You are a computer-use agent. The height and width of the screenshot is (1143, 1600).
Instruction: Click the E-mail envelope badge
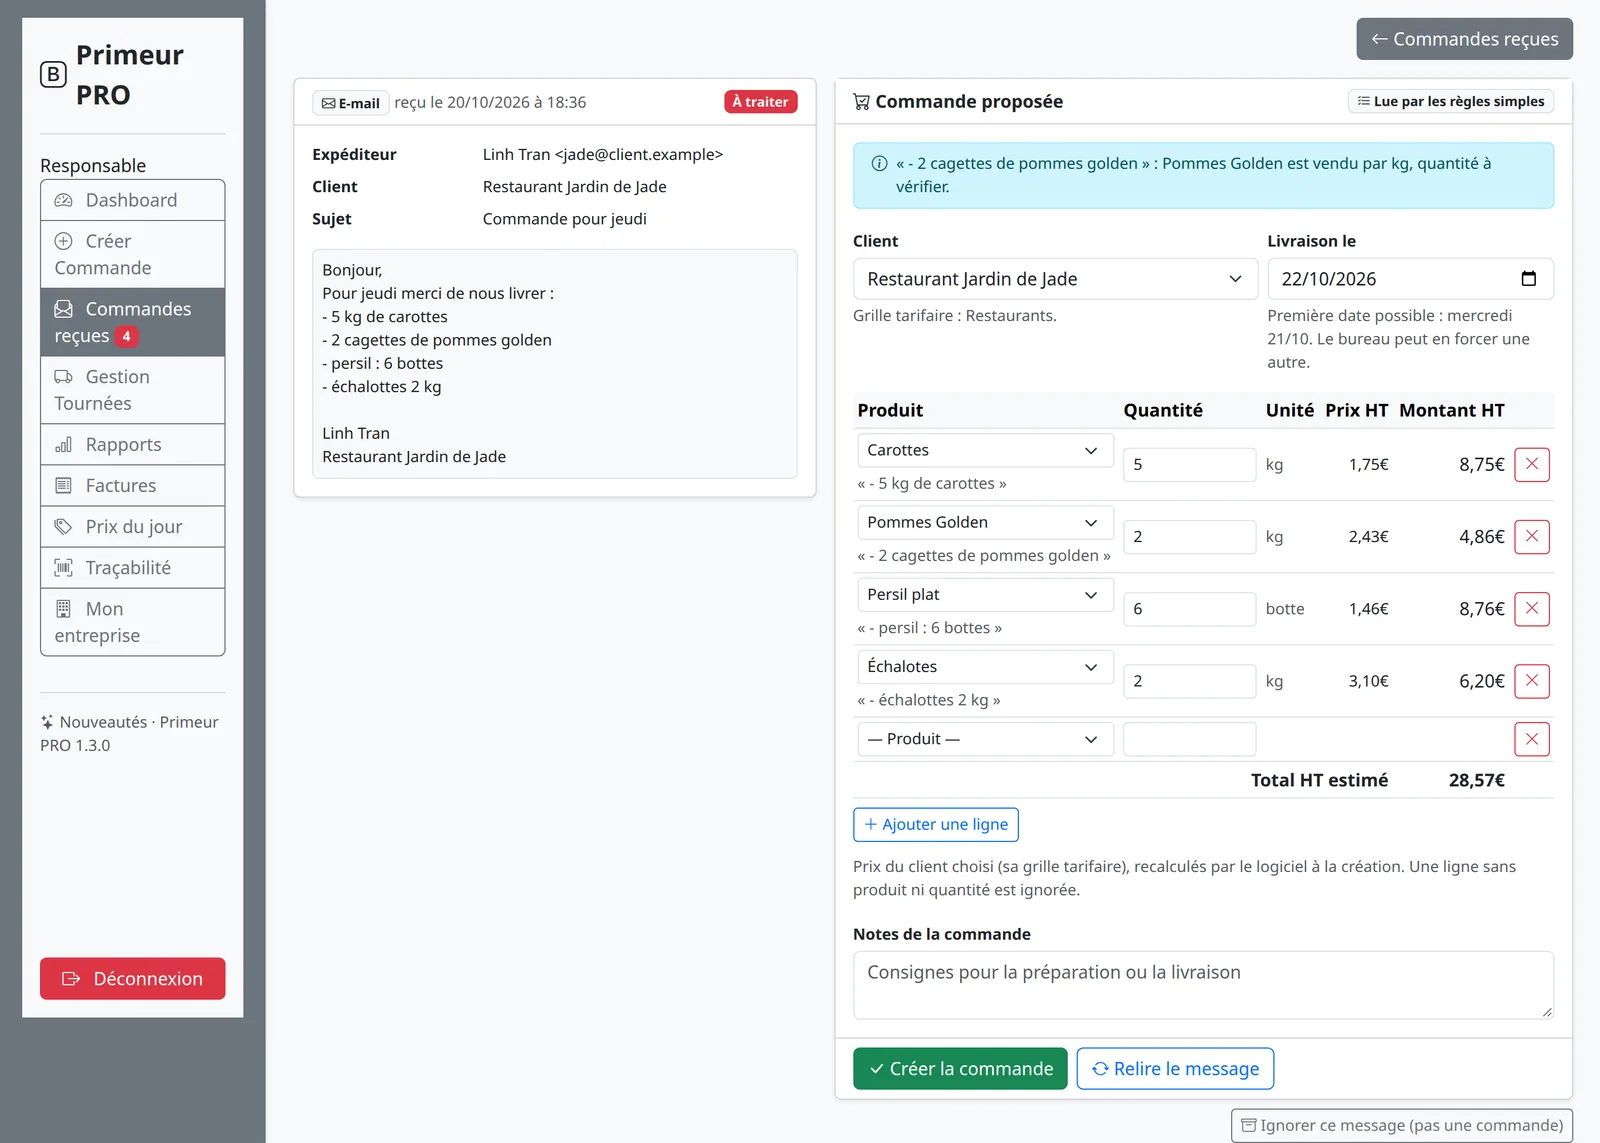[350, 103]
